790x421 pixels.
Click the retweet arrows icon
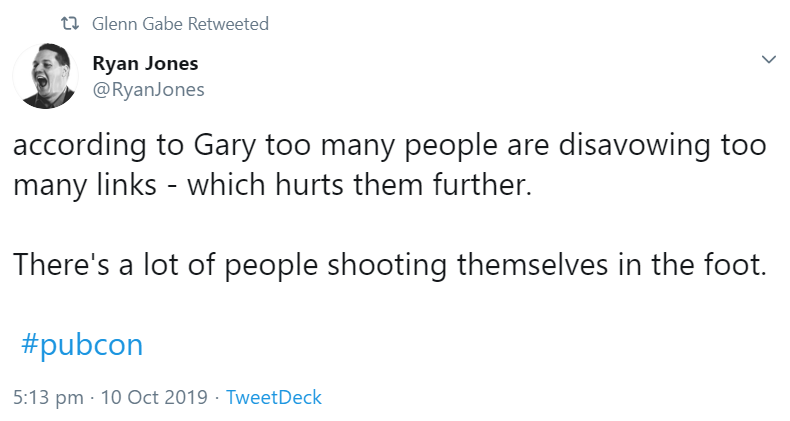[70, 23]
